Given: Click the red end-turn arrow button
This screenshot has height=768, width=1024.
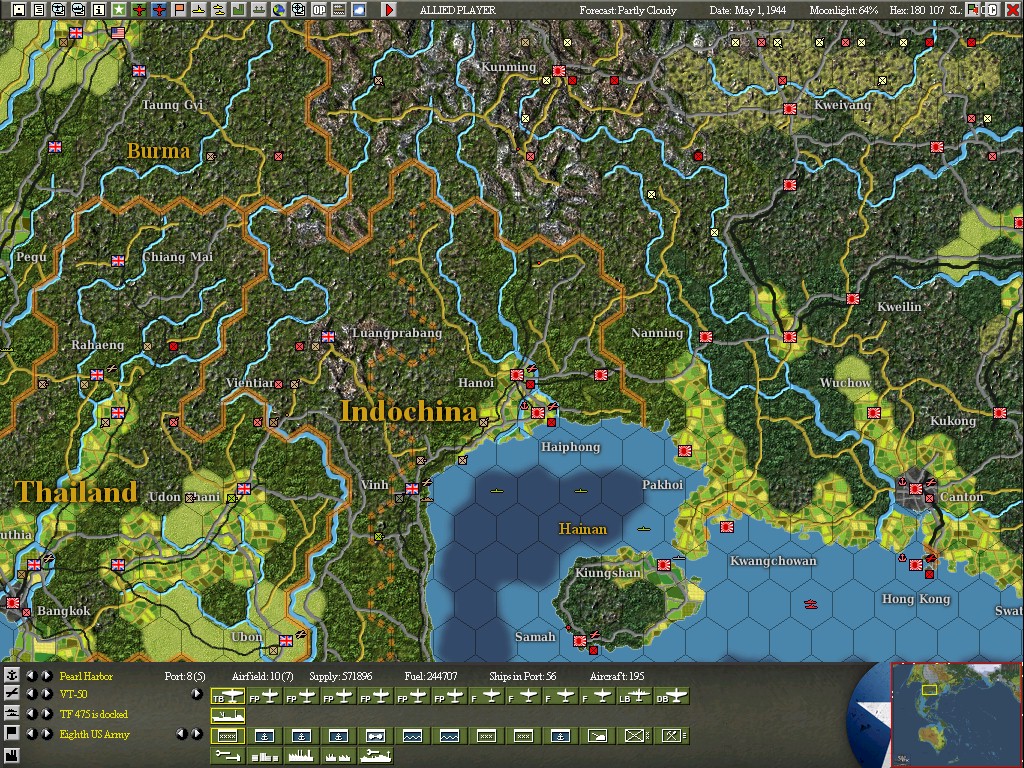Looking at the screenshot, I should tap(389, 9).
